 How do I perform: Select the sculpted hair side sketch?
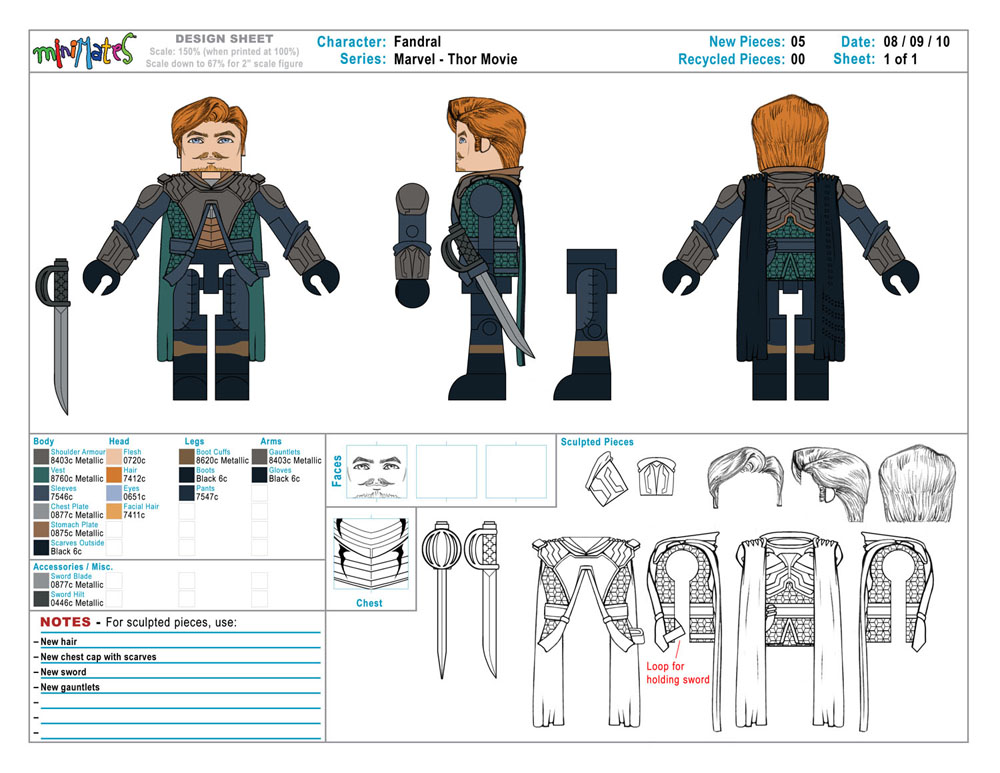(830, 483)
